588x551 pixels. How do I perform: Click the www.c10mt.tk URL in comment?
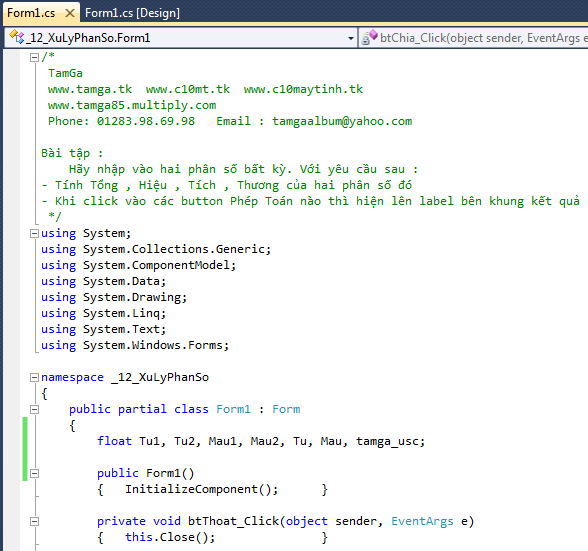(188, 89)
